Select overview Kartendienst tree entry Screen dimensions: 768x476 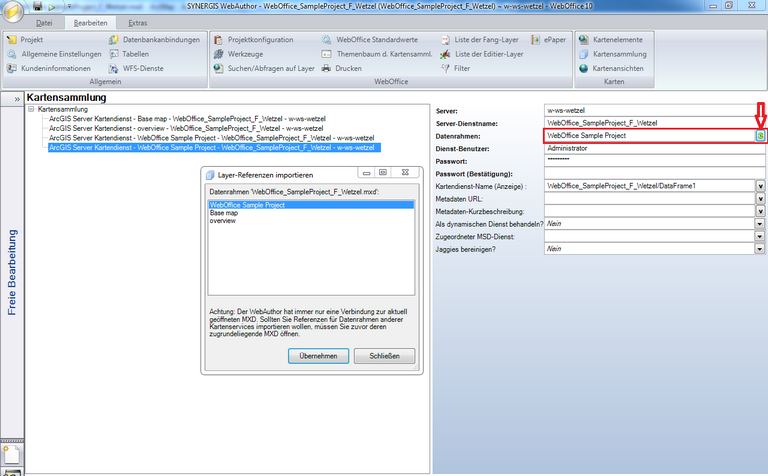186,128
